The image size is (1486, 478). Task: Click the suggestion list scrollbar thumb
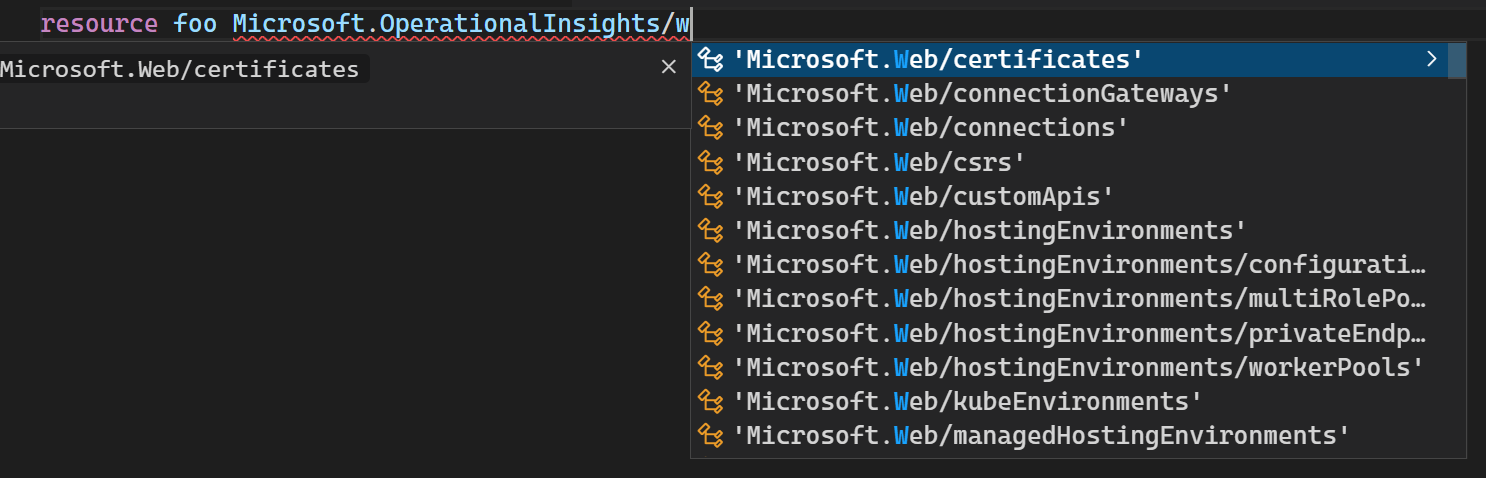coord(1457,60)
